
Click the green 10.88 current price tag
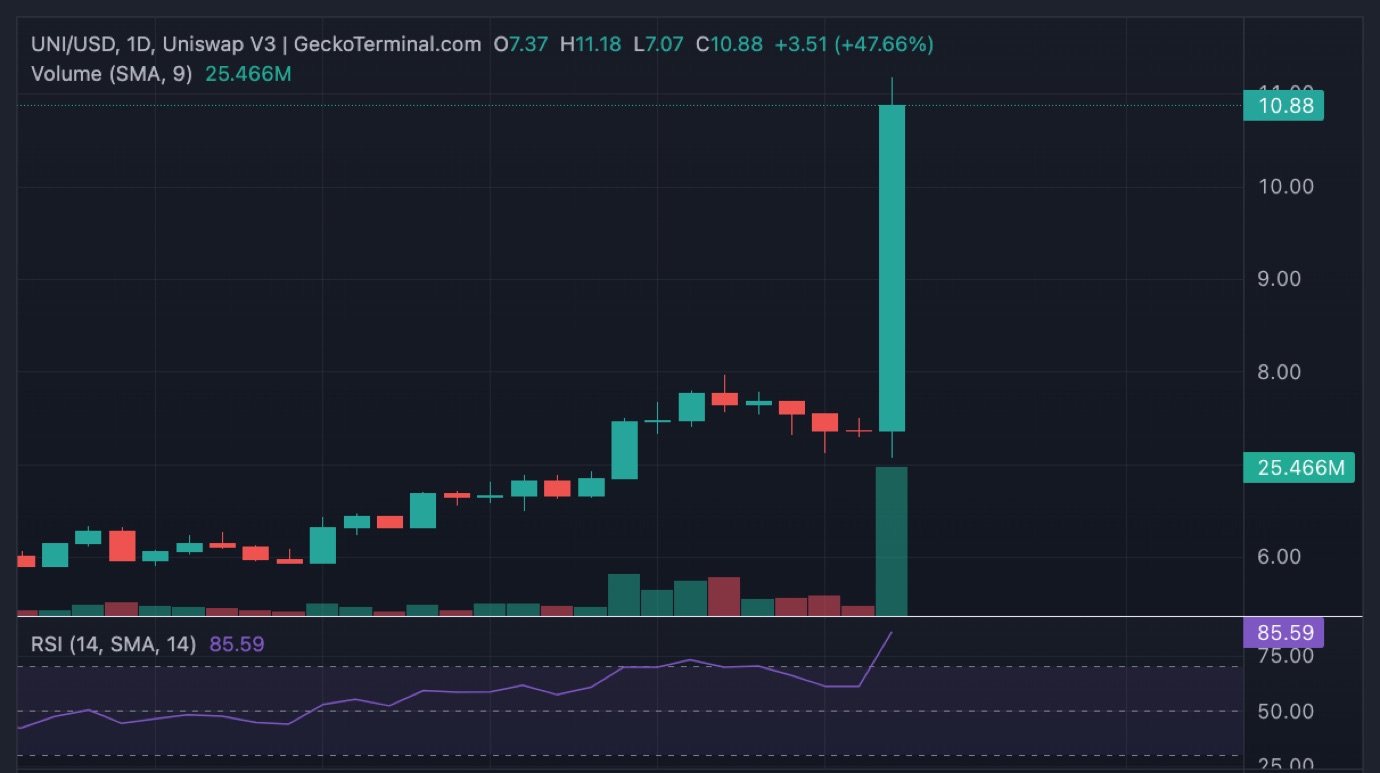click(x=1282, y=105)
